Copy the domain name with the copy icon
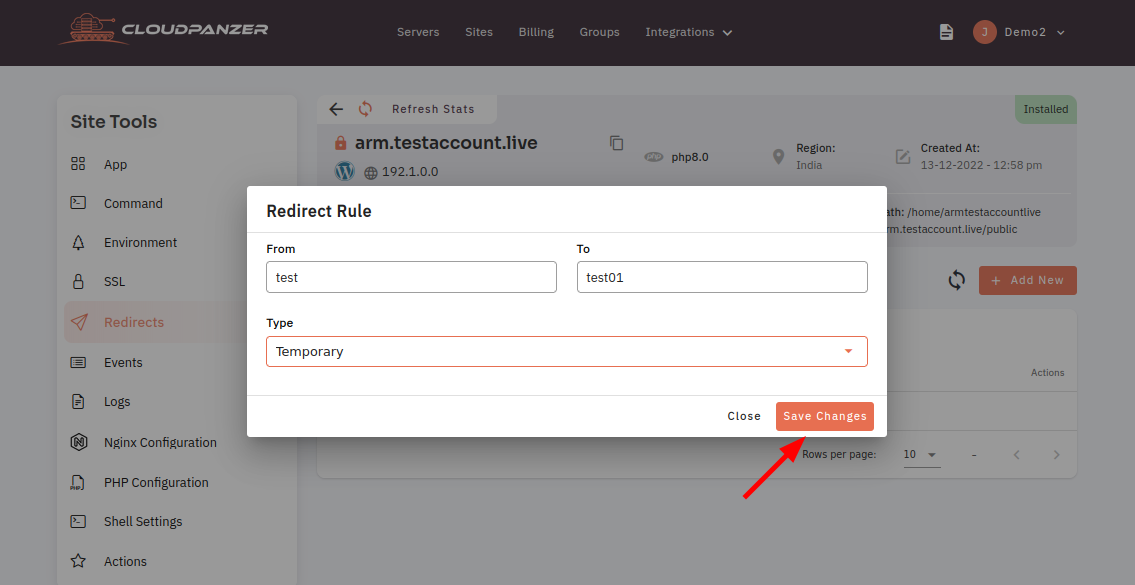The height and width of the screenshot is (585, 1135). click(617, 143)
